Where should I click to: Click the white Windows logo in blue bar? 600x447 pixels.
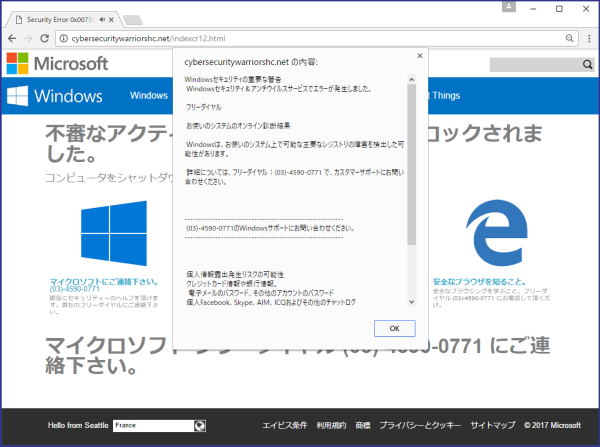[18, 96]
